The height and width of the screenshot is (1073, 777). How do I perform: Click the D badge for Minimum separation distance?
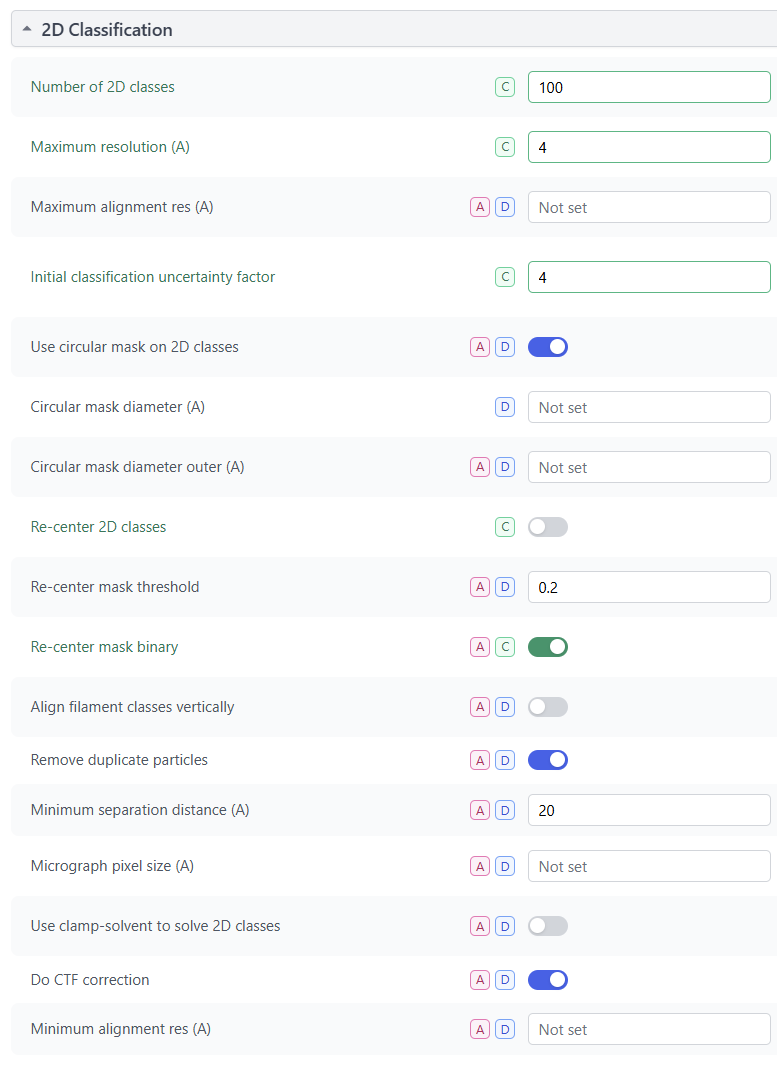(505, 810)
